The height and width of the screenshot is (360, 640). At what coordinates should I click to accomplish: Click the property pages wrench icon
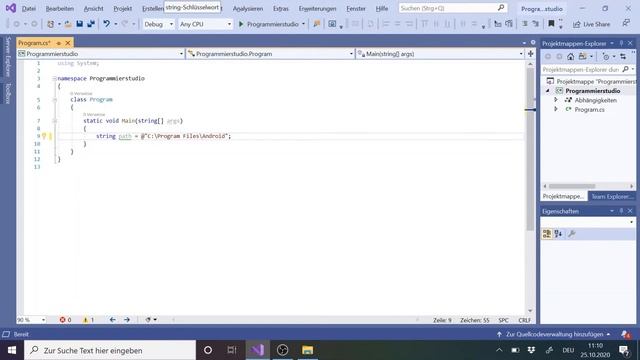pos(571,233)
